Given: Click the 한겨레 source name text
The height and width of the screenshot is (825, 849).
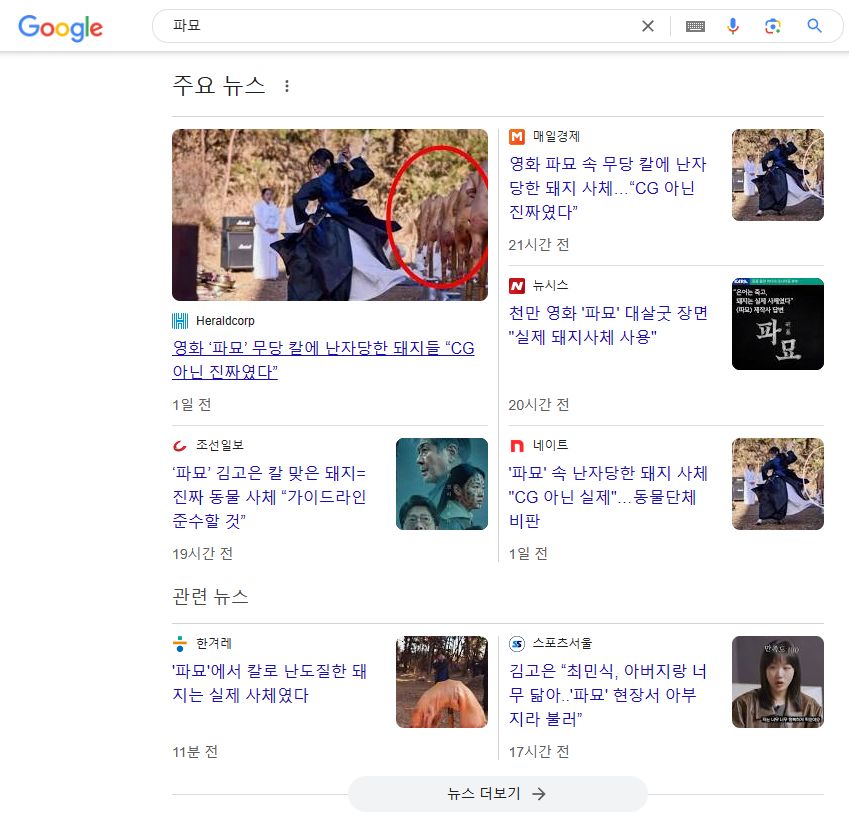Looking at the screenshot, I should (x=213, y=643).
